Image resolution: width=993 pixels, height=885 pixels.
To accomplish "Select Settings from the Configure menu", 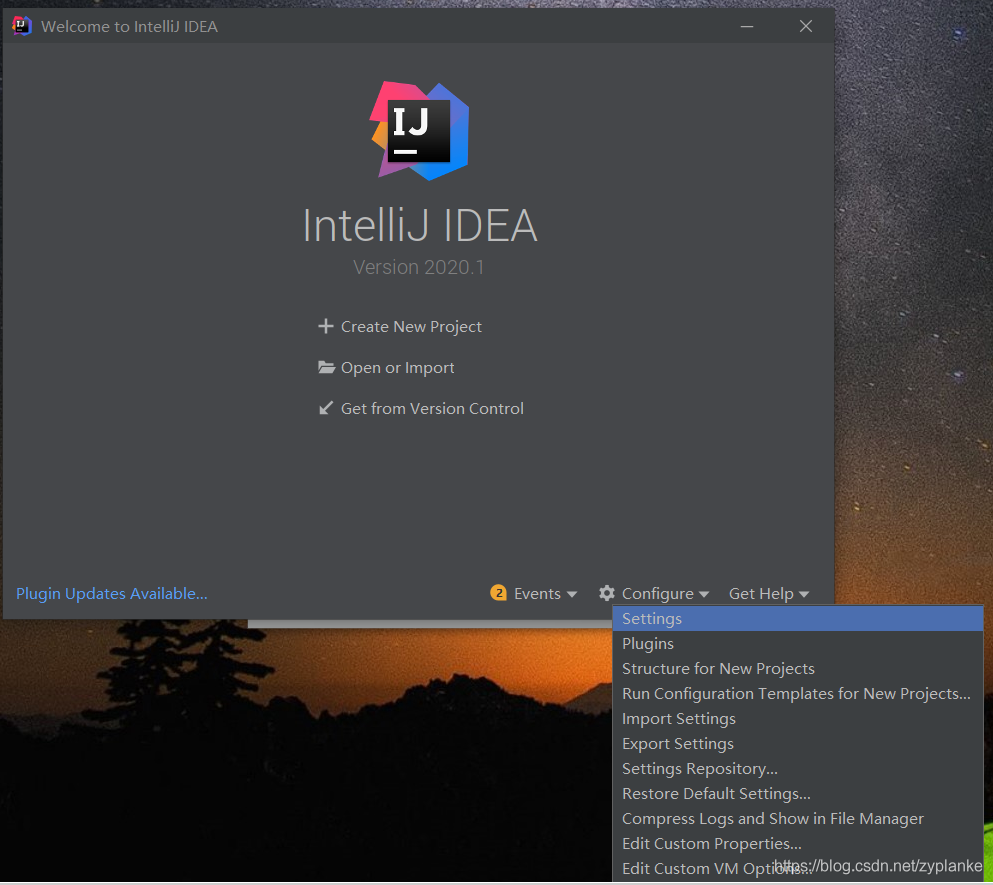I will tap(651, 618).
